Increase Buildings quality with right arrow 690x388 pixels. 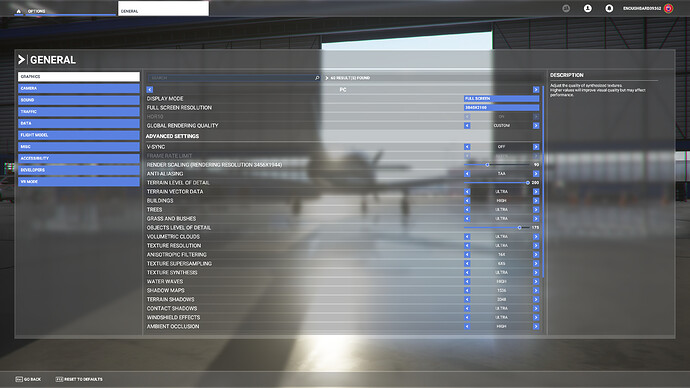point(536,201)
